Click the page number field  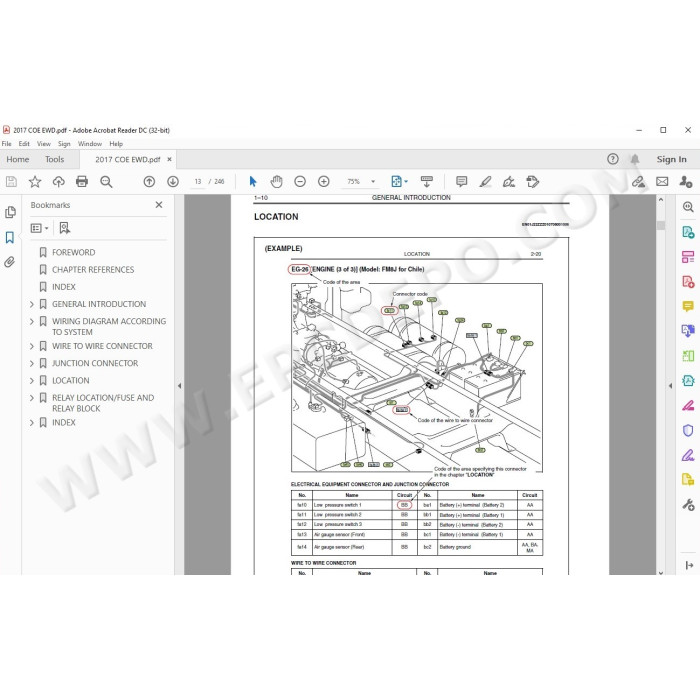pyautogui.click(x=198, y=182)
